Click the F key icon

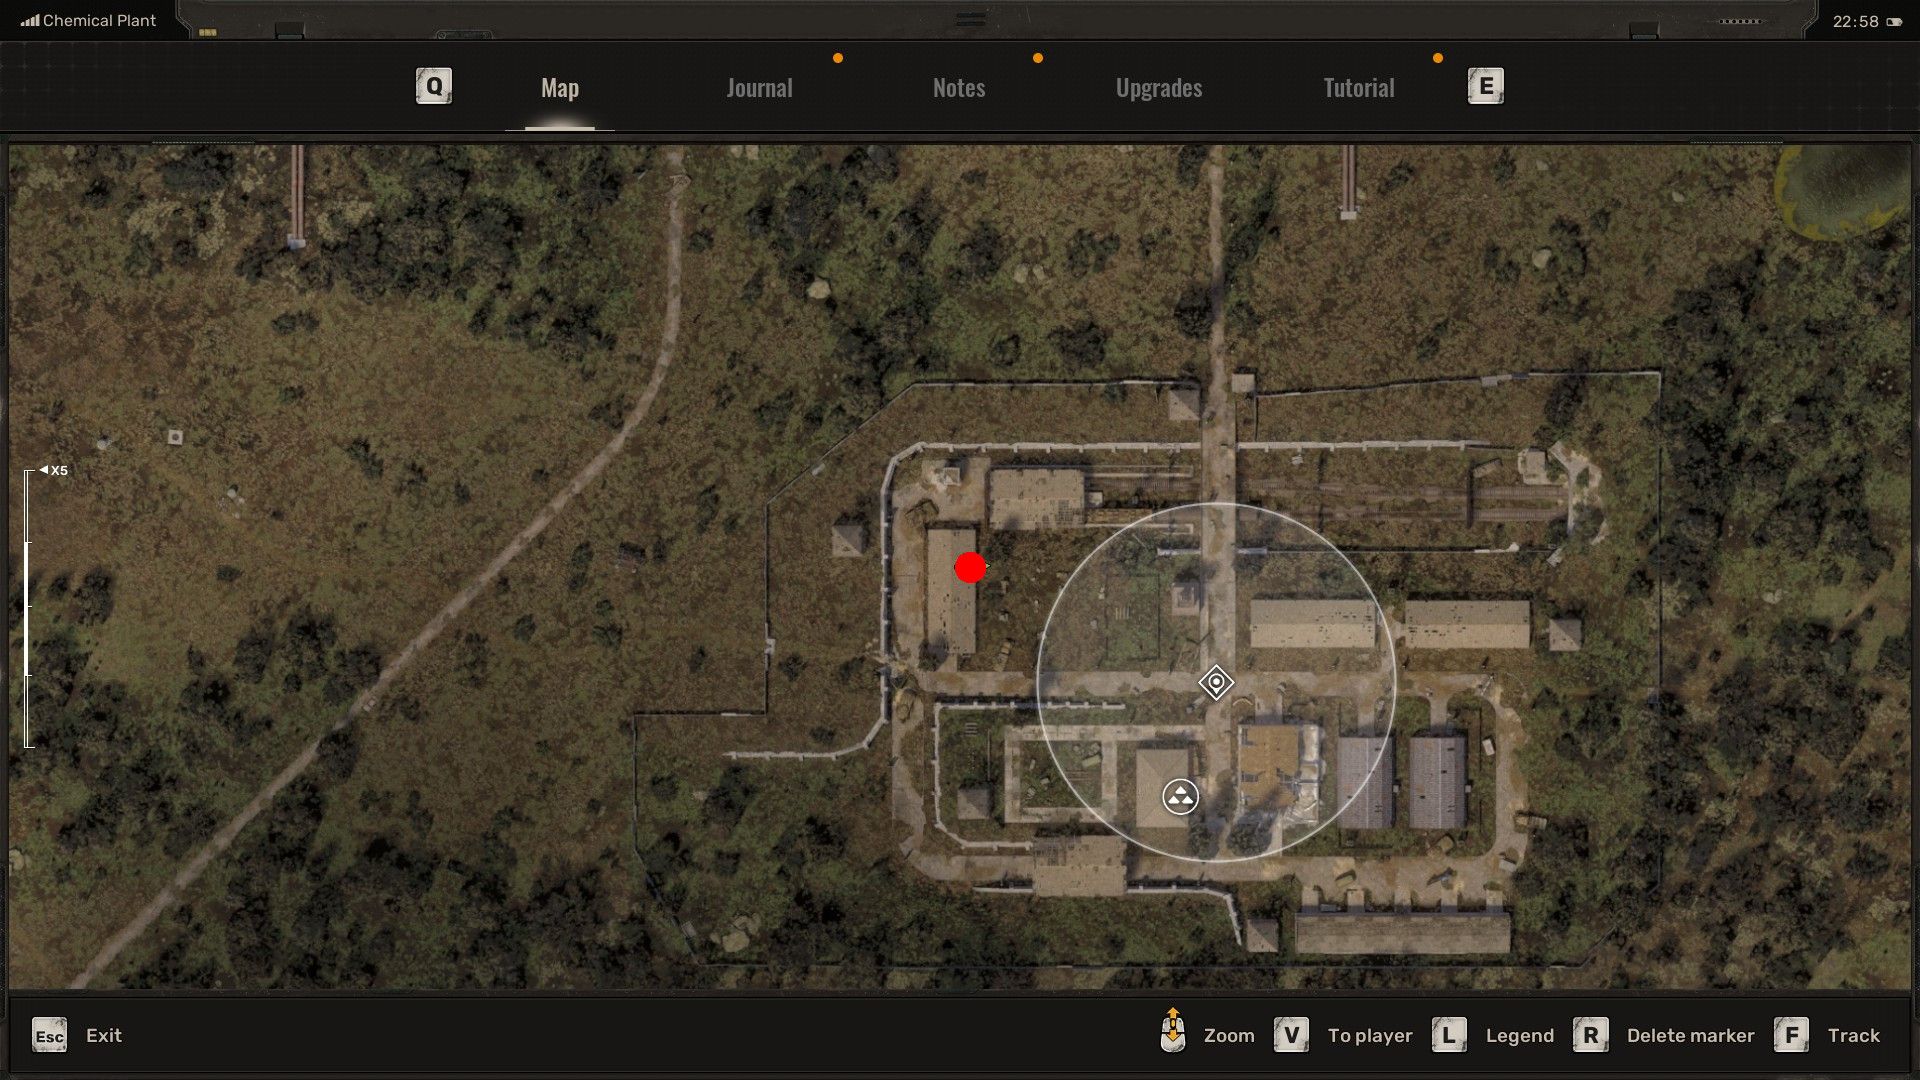(x=1791, y=1035)
